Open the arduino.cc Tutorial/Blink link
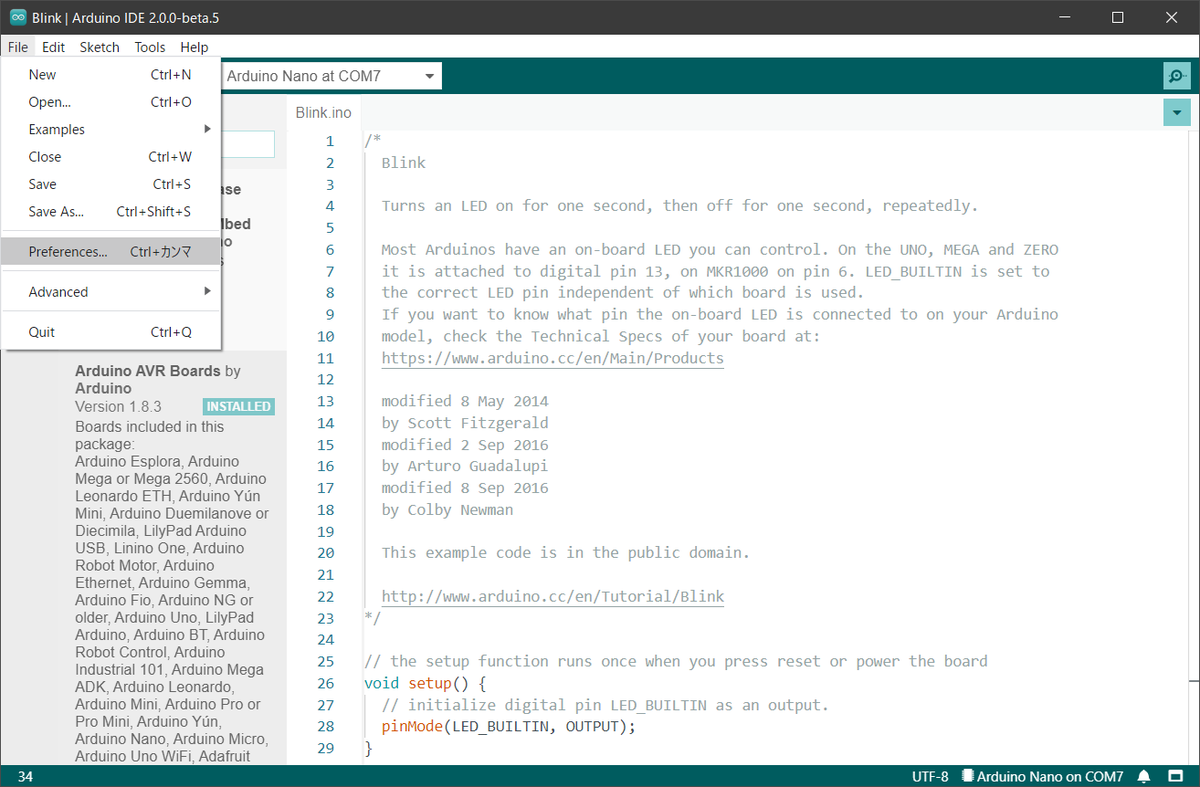 [x=552, y=596]
